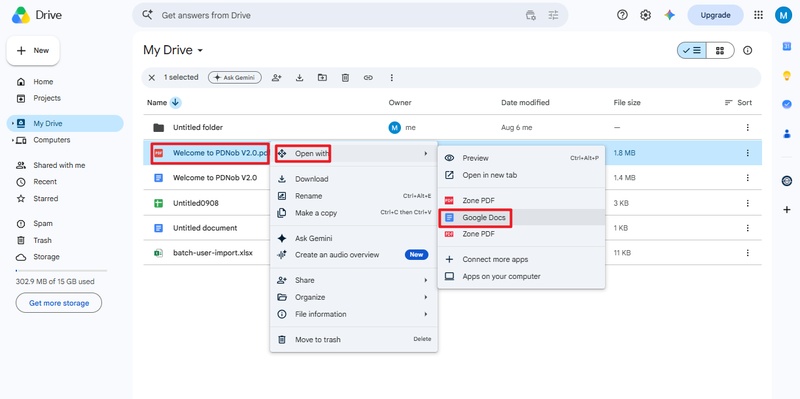Open Drive help menu icon

(x=622, y=15)
